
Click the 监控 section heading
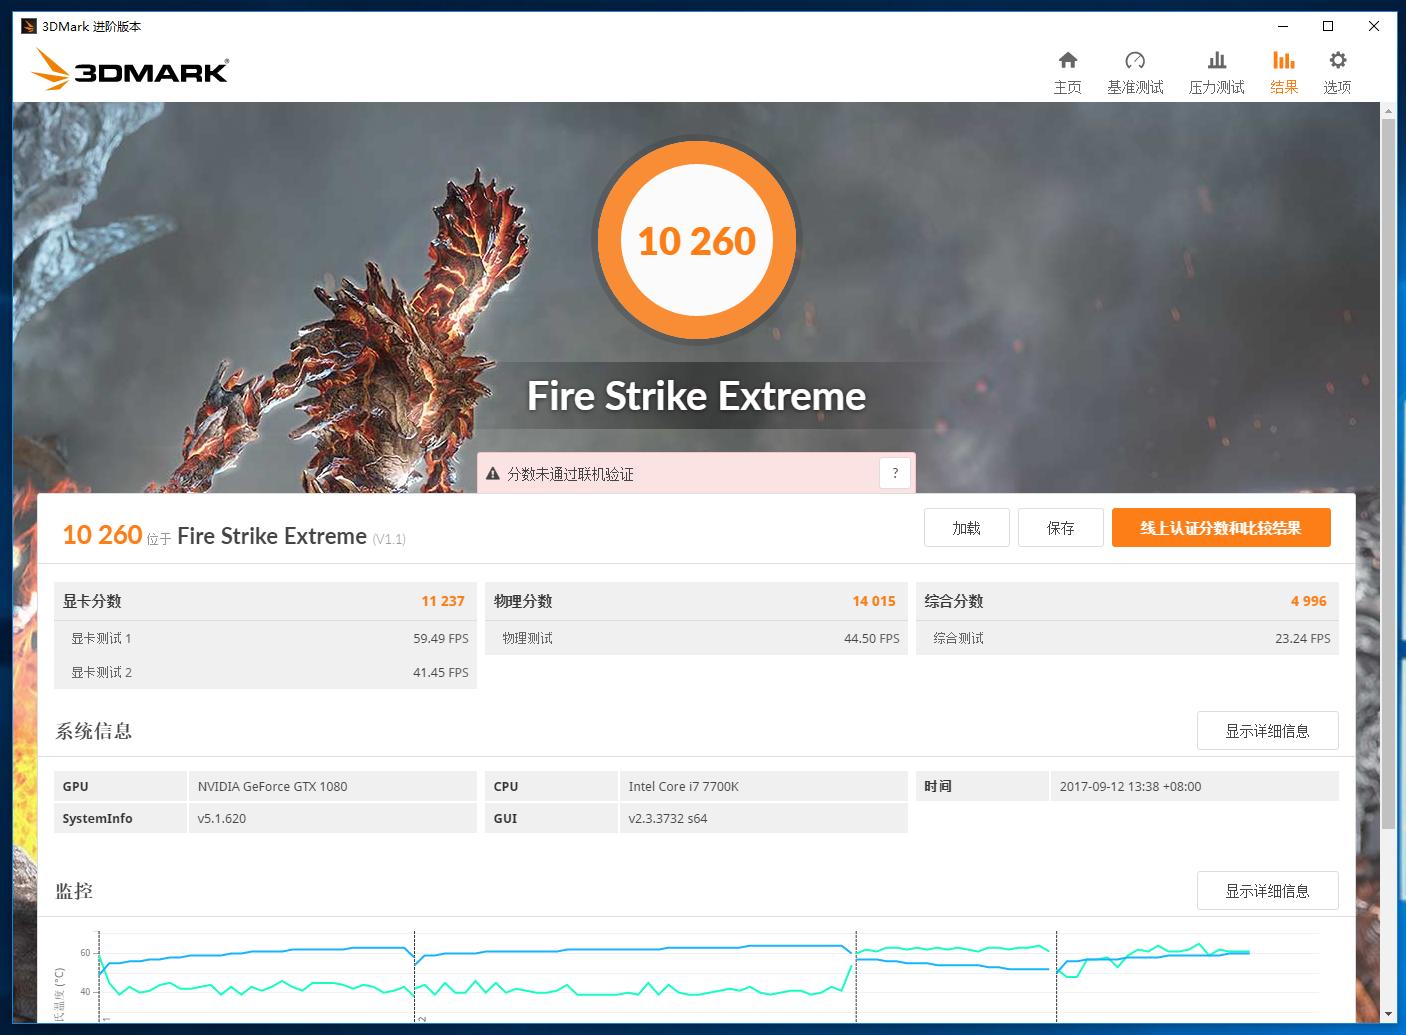[x=74, y=891]
